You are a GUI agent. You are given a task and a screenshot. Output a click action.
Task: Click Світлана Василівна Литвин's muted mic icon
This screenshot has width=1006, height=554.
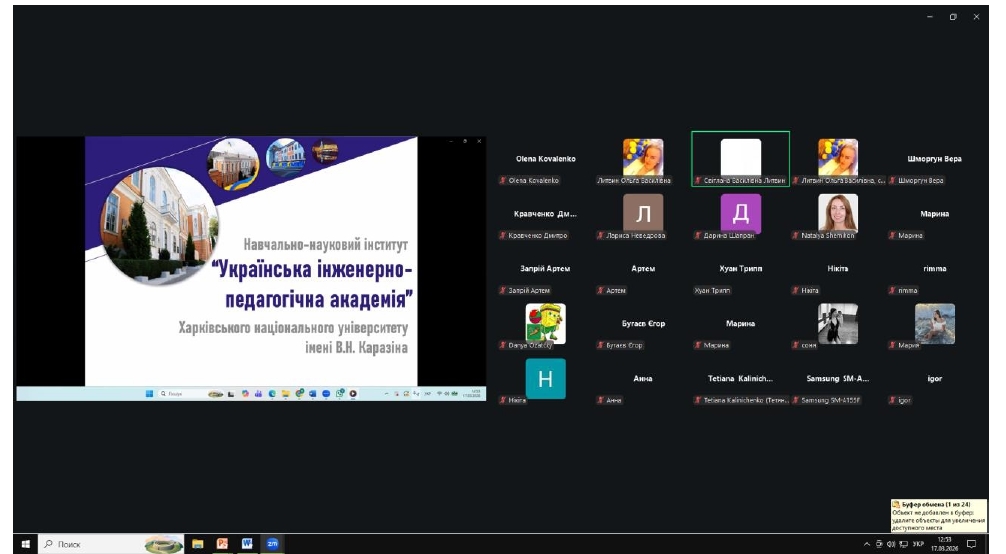(x=698, y=180)
